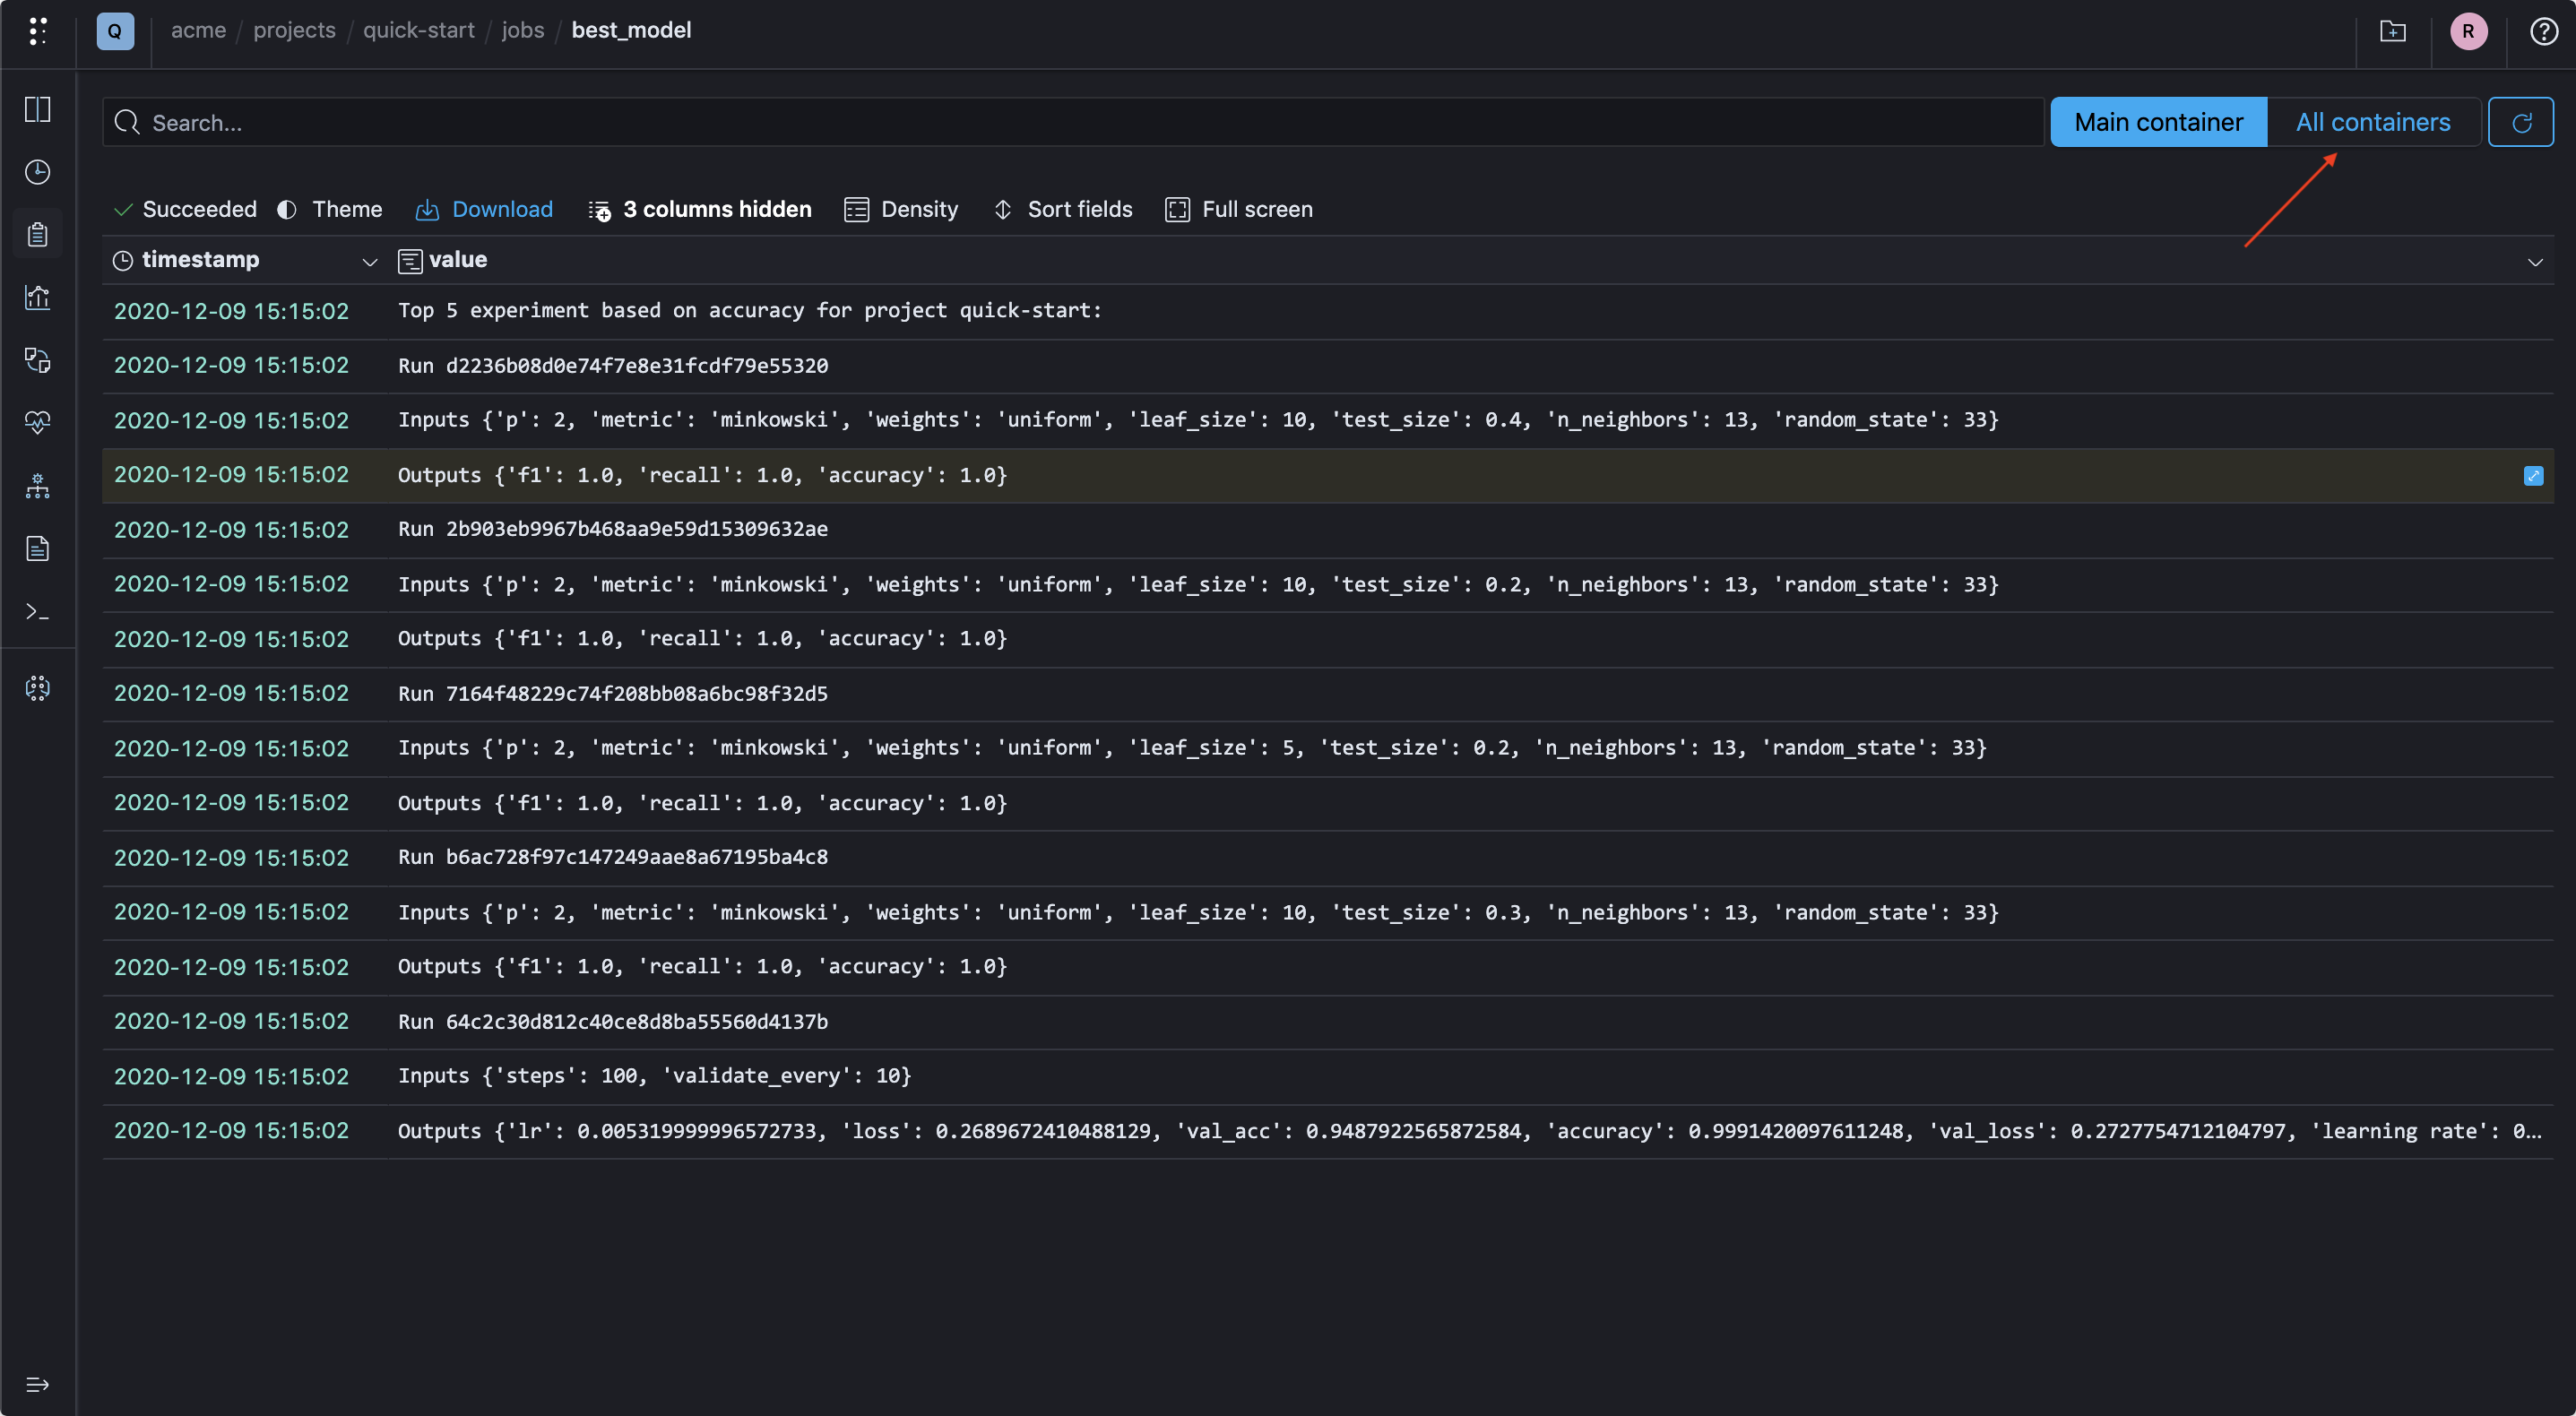
Task: Open the document file sidebar icon
Action: [x=38, y=548]
